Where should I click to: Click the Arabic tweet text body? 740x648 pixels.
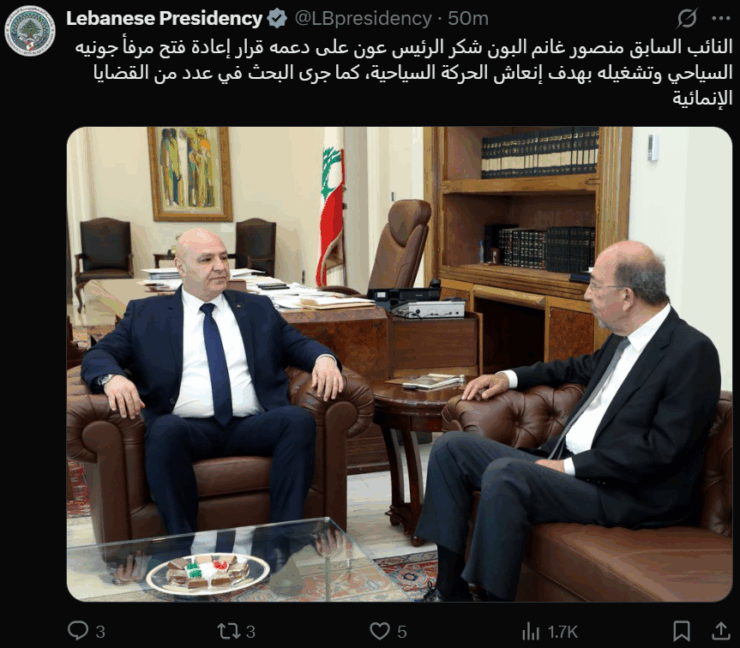(404, 72)
